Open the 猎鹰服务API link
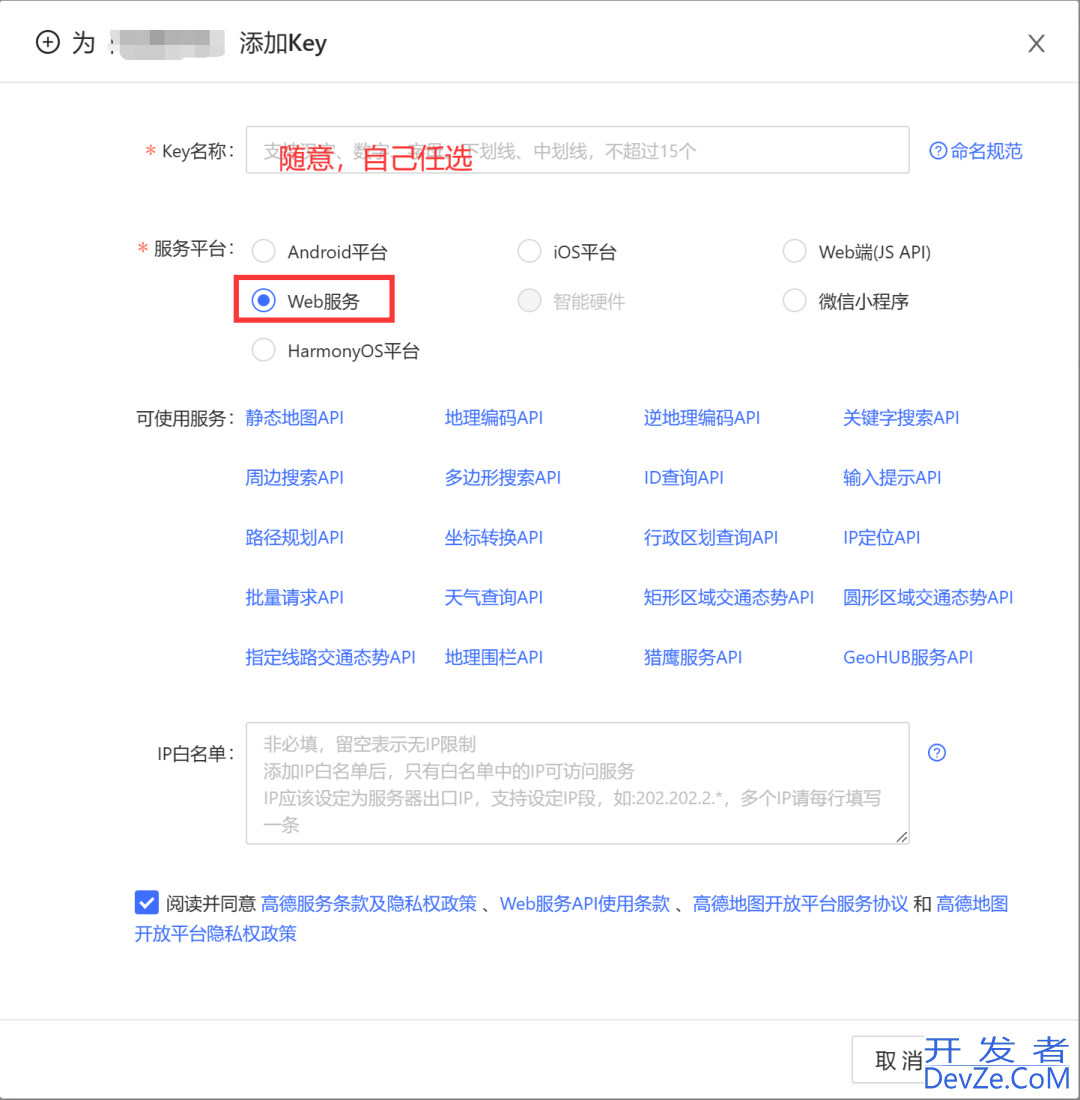Image resolution: width=1080 pixels, height=1100 pixels. tap(693, 657)
